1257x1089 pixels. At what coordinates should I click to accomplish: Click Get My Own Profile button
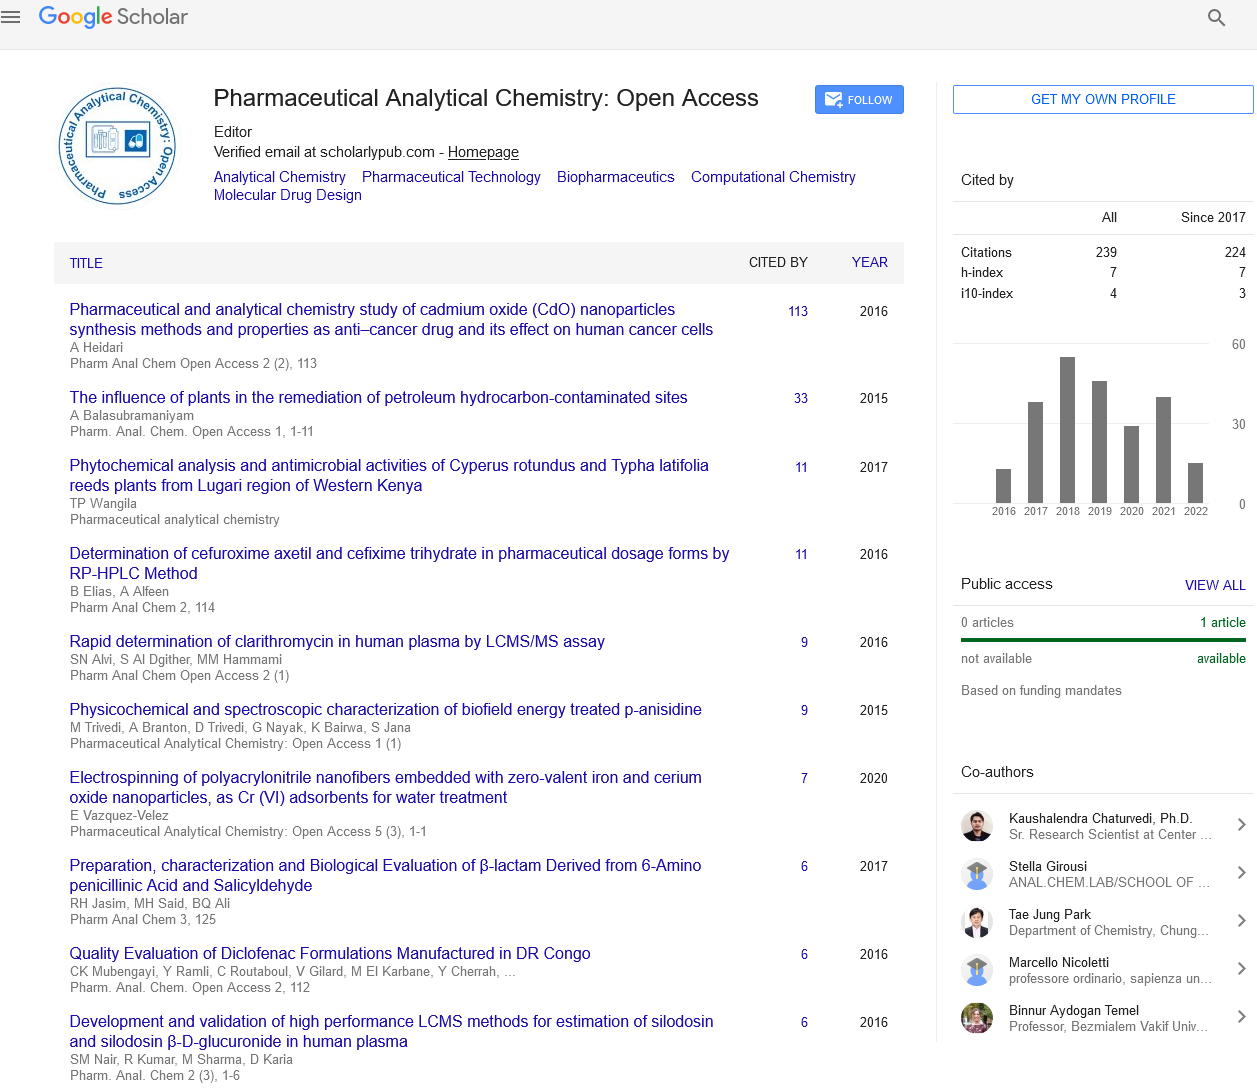point(1103,99)
